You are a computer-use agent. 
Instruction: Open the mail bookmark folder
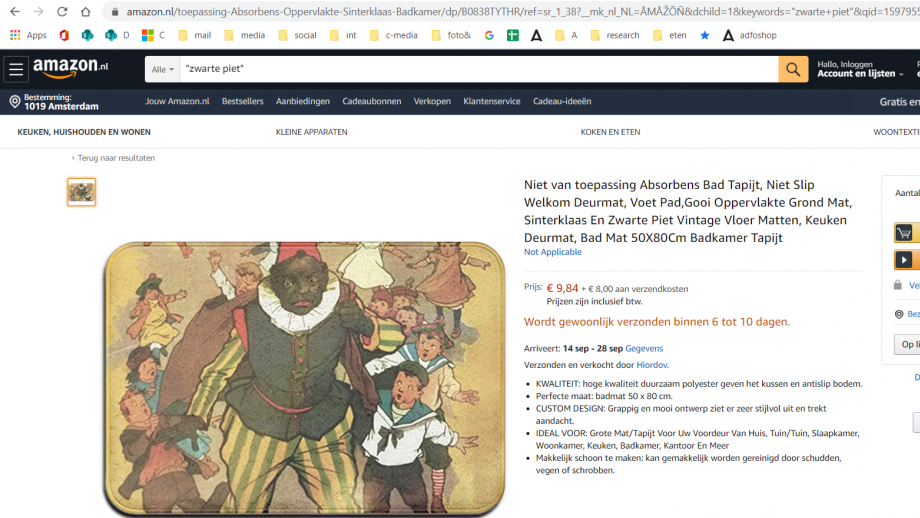click(x=195, y=35)
